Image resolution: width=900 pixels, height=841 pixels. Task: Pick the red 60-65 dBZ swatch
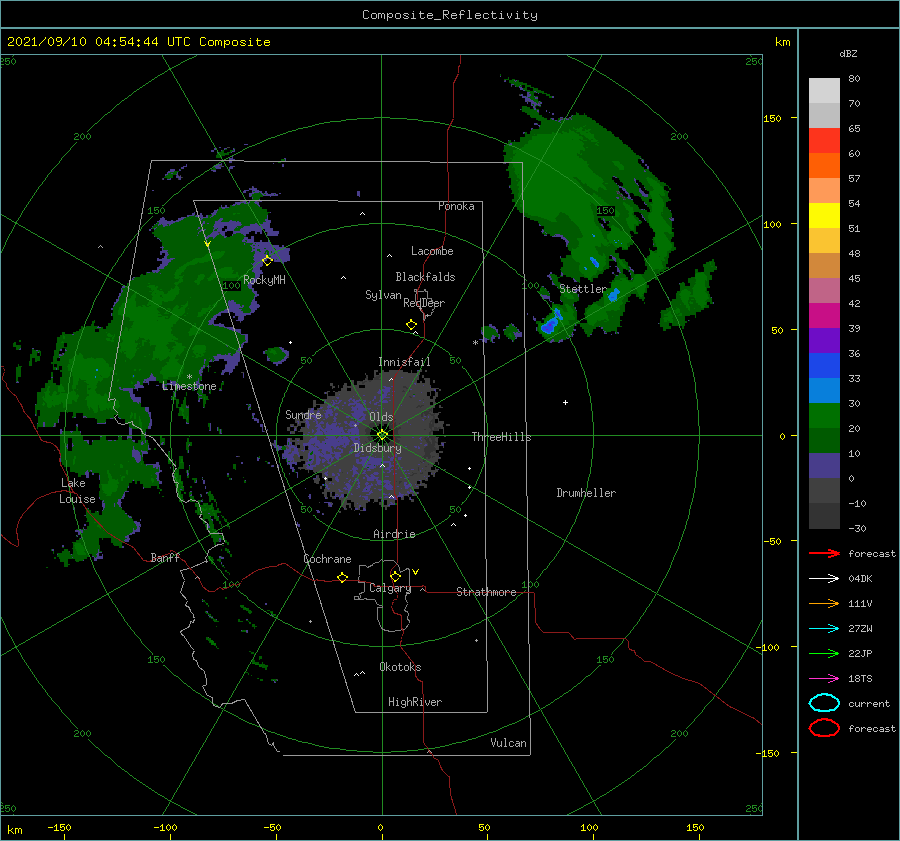pos(824,141)
